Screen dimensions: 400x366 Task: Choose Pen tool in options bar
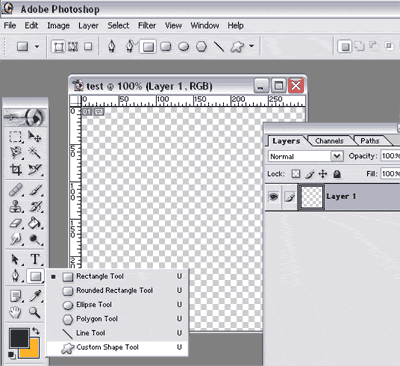112,46
